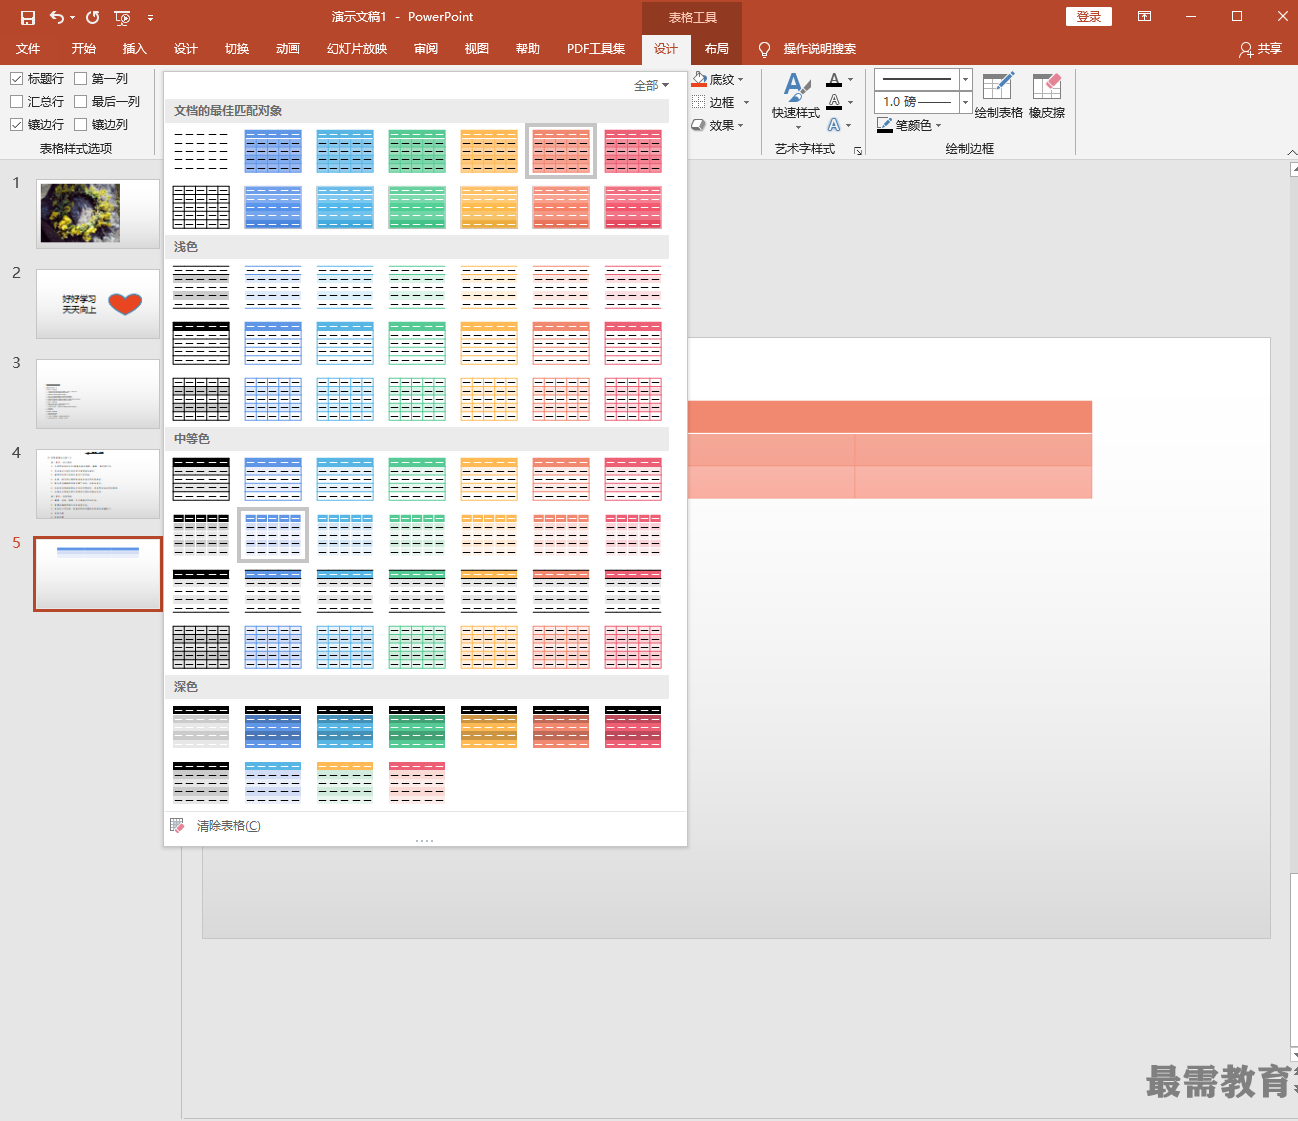Select slide 1 thumbnail with flower photo

tap(98, 214)
